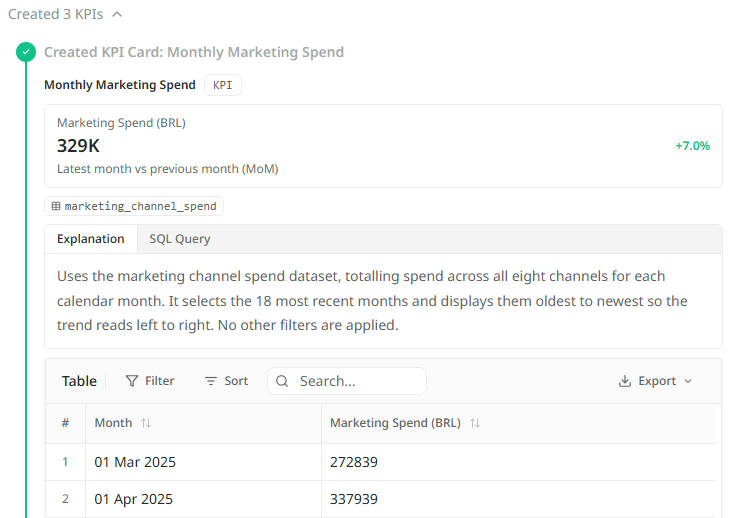This screenshot has height=518, width=750.
Task: Switch to the SQL Query tab
Action: click(x=180, y=239)
